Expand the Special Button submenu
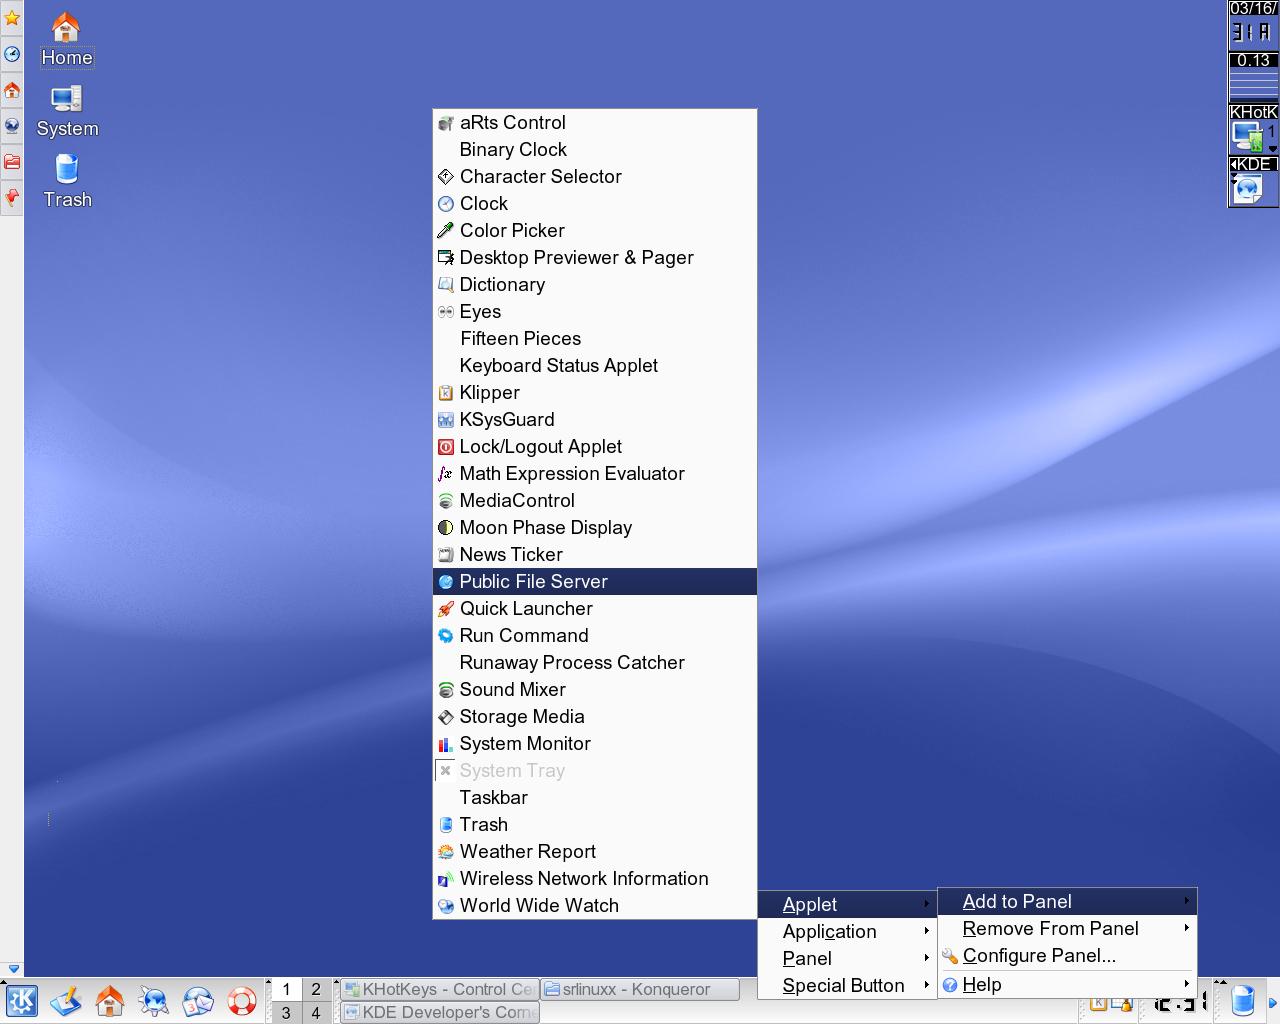Screen dimensions: 1280x1024 [847, 985]
